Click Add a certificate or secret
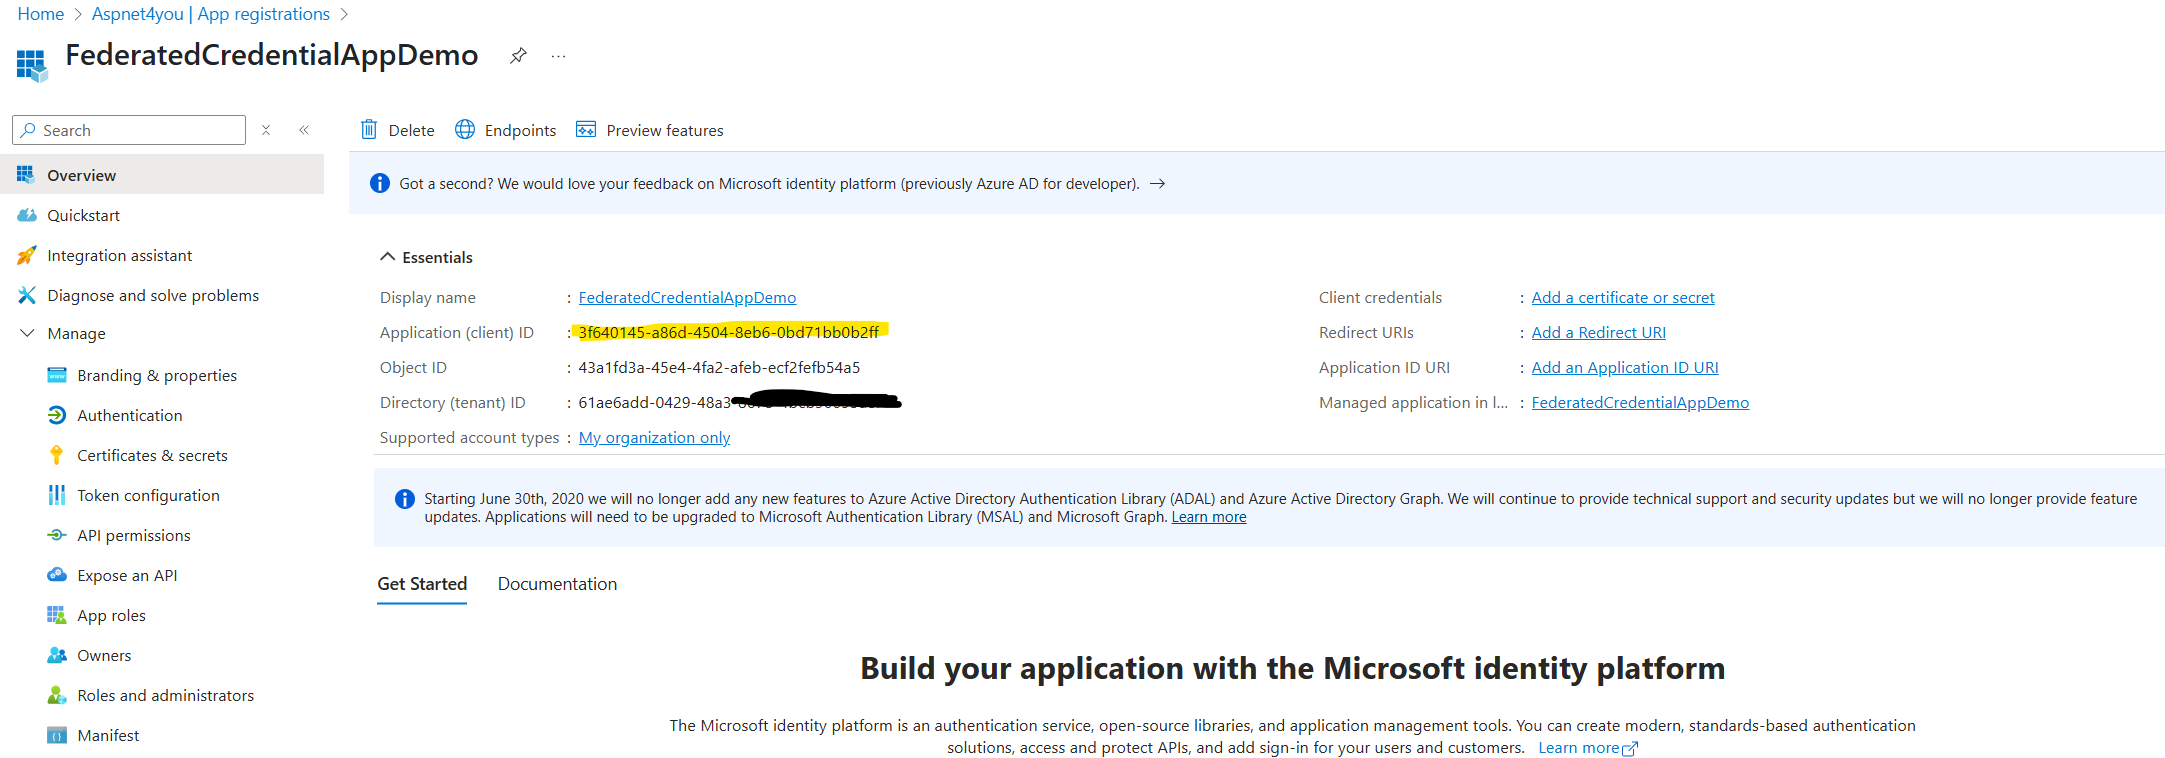This screenshot has width=2165, height=758. [x=1622, y=297]
